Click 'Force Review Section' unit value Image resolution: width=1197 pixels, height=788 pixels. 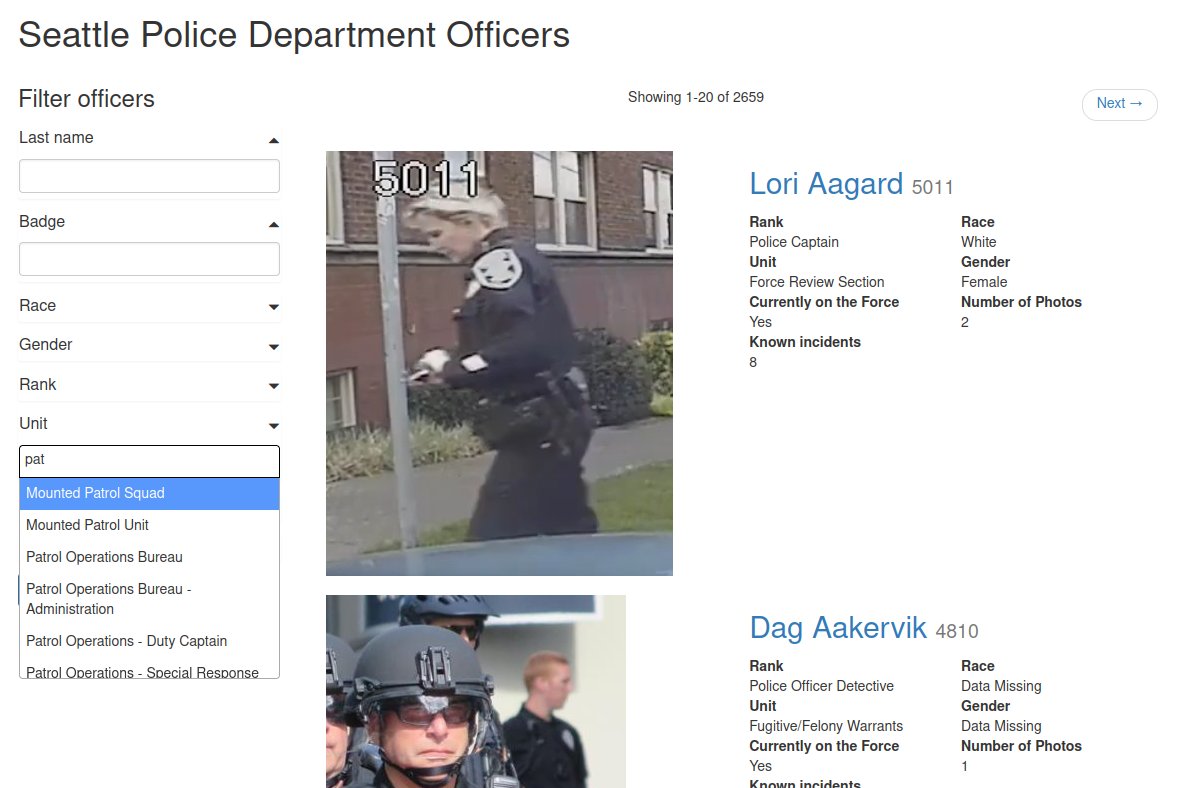click(x=817, y=282)
